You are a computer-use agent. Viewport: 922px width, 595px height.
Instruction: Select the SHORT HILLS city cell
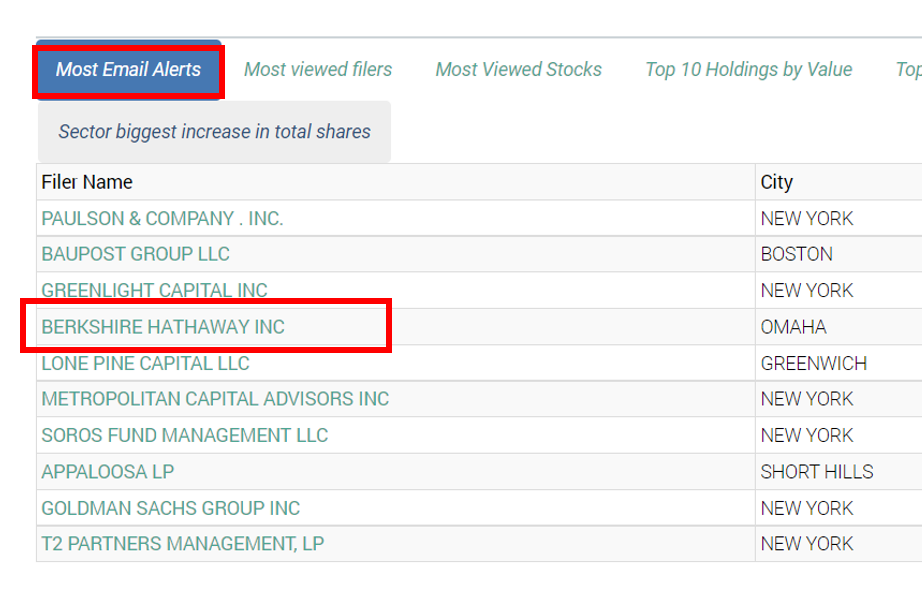(x=839, y=472)
